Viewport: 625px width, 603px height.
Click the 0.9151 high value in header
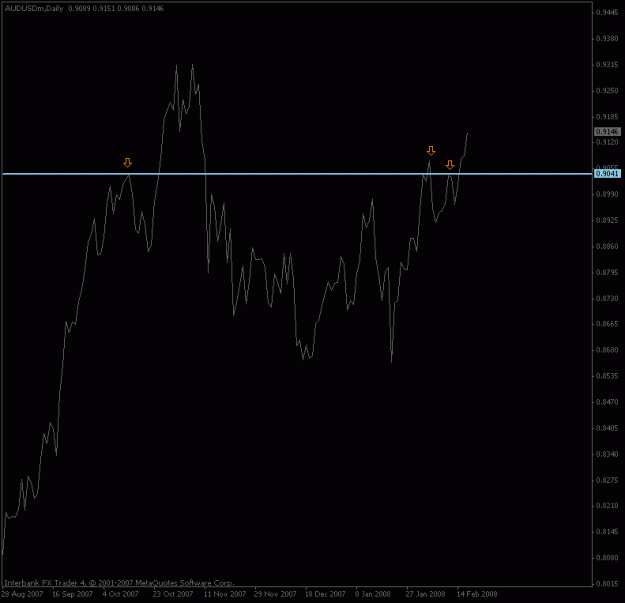[x=104, y=8]
